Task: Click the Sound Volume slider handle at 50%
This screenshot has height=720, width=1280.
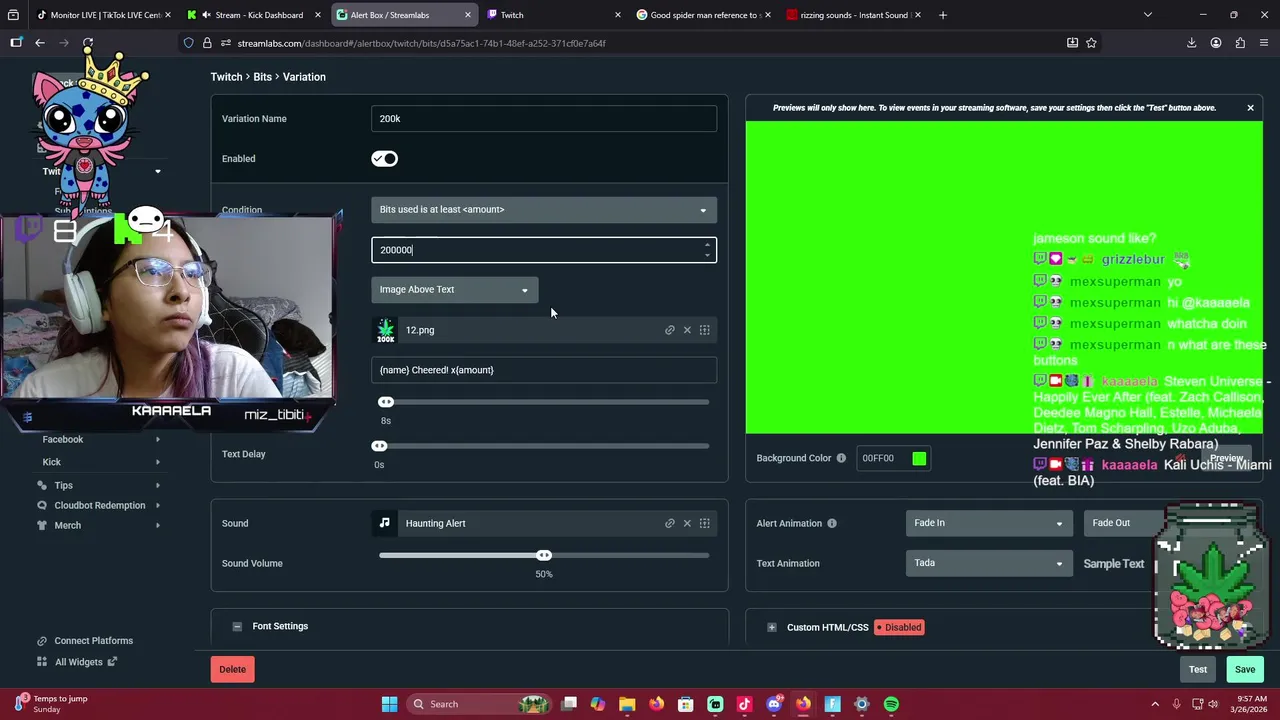Action: [544, 555]
